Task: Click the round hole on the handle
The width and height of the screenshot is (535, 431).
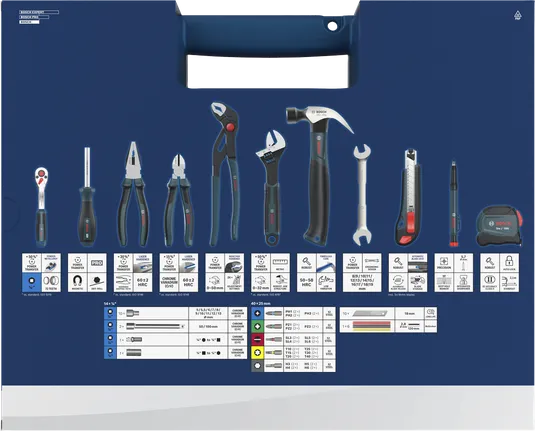Action: [332, 26]
